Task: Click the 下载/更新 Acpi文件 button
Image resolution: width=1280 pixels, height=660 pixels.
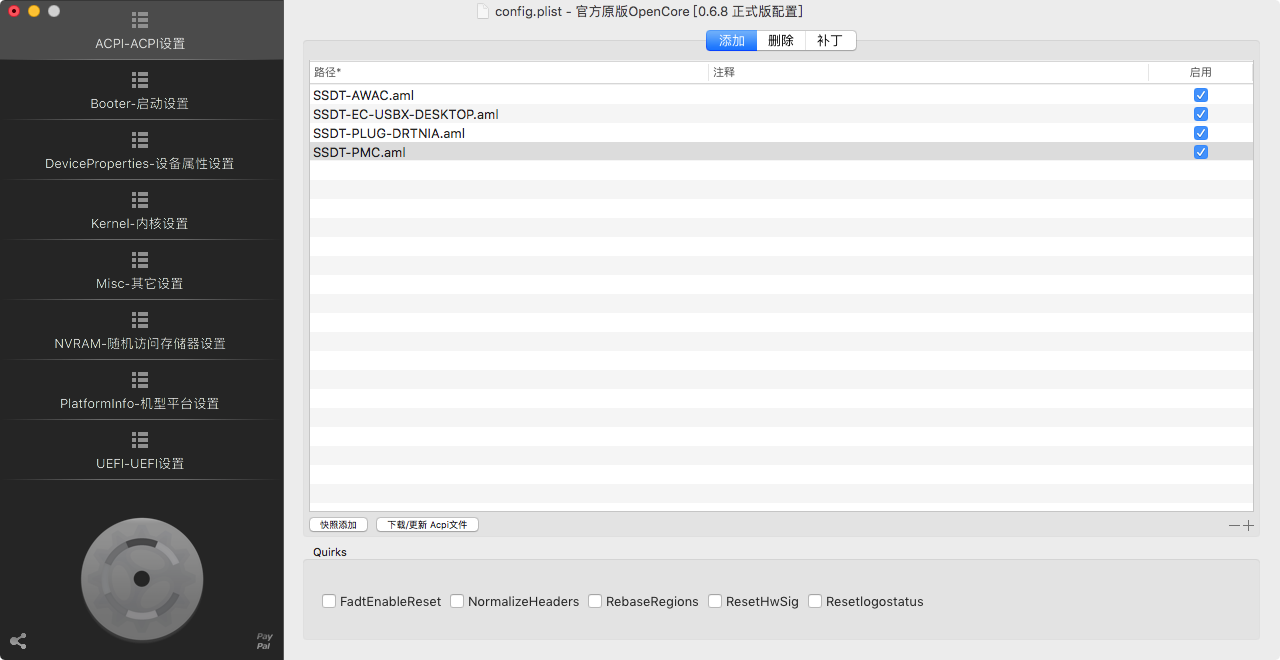Action: click(x=427, y=525)
